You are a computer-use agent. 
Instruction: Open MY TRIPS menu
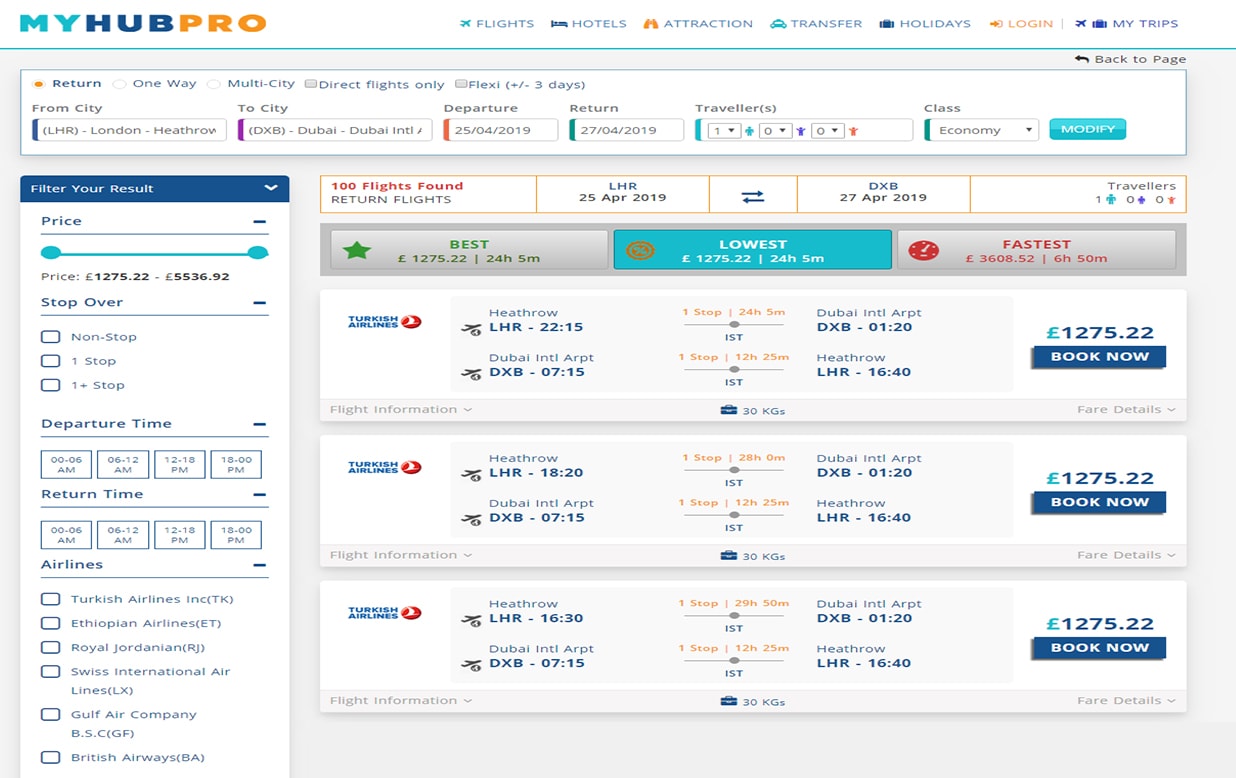click(1127, 24)
